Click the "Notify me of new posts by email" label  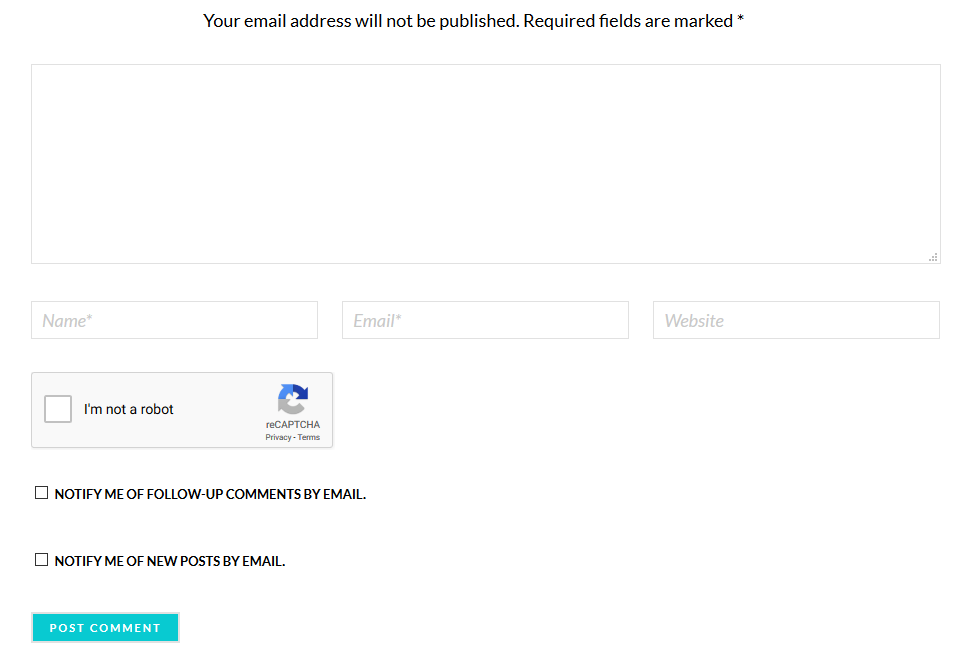click(x=170, y=561)
